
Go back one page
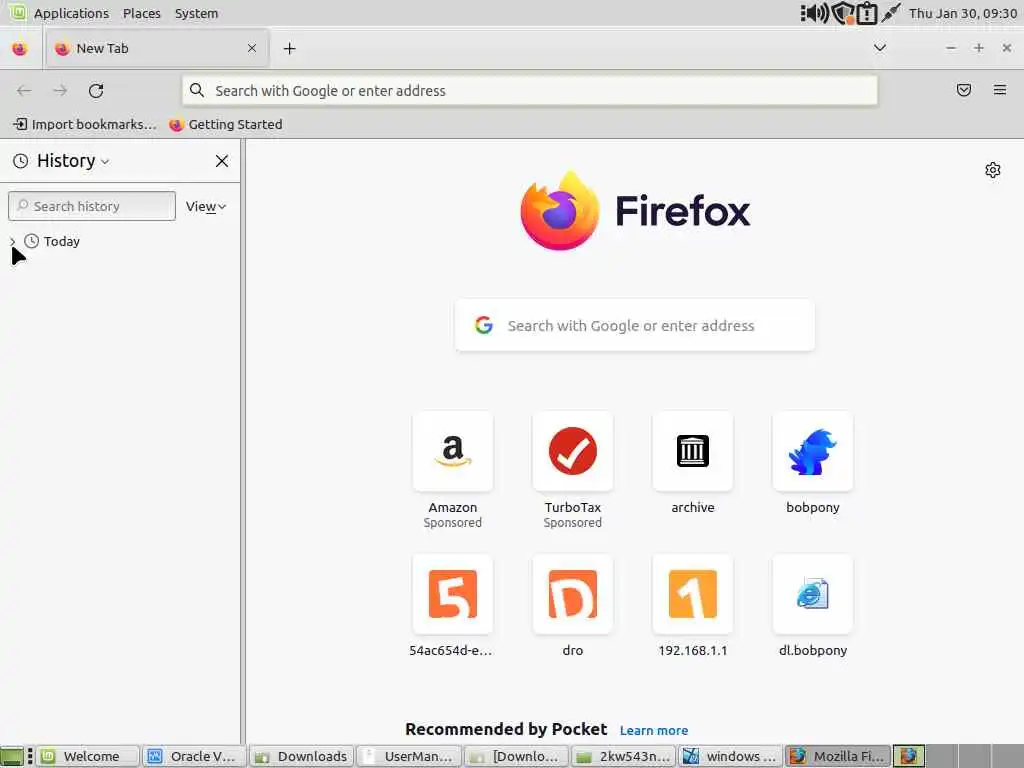pyautogui.click(x=24, y=91)
